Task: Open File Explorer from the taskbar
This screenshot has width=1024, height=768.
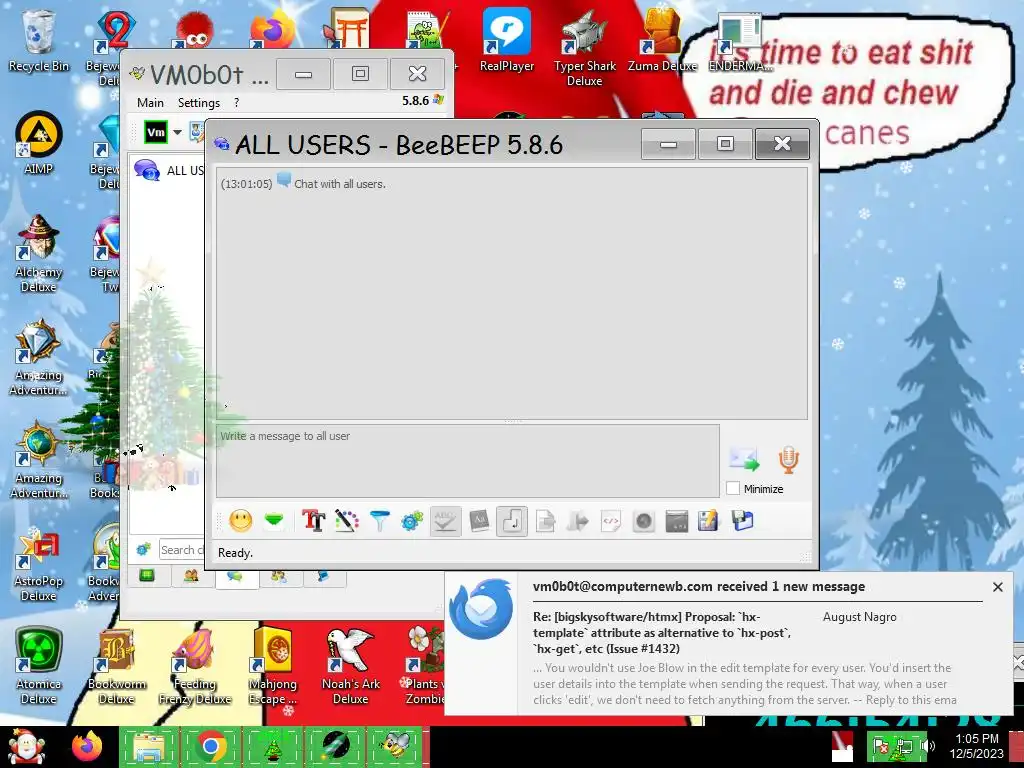Action: [x=149, y=746]
